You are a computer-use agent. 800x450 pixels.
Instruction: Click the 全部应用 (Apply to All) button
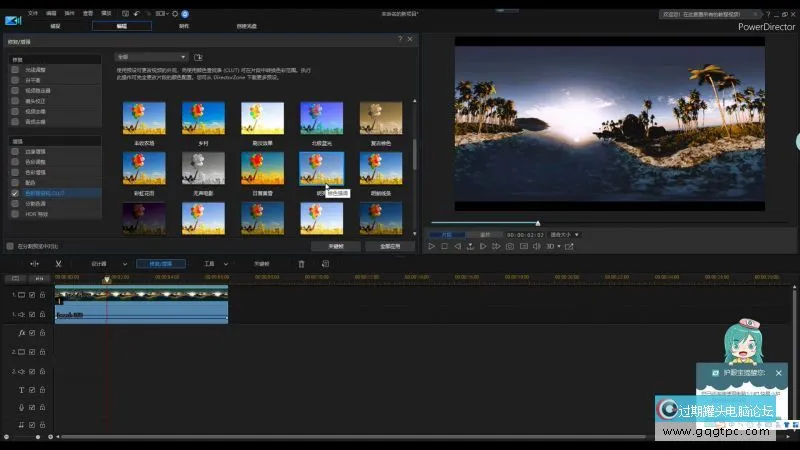click(390, 245)
